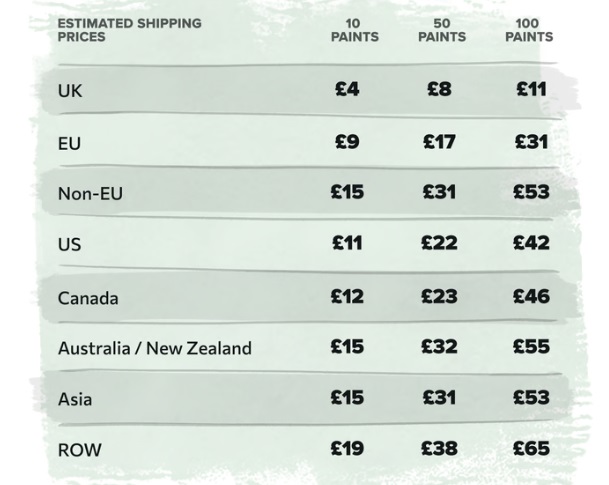Click the US row label

tap(69, 245)
